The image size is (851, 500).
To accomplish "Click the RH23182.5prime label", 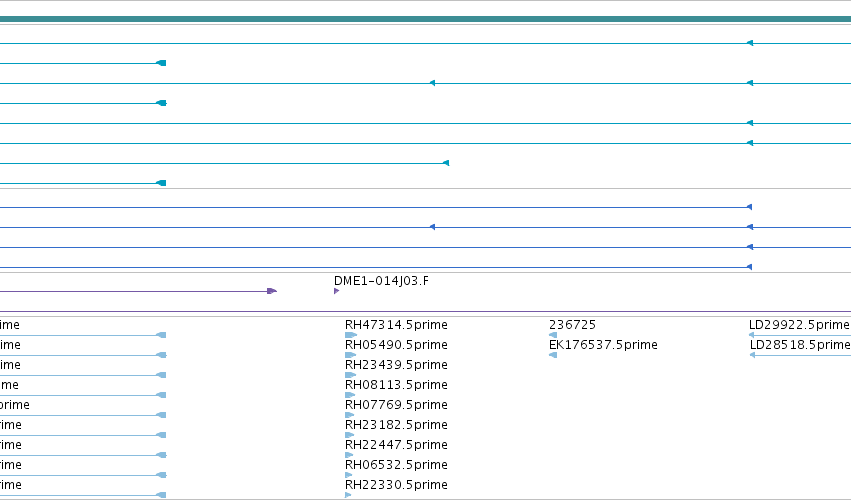I will coord(396,425).
